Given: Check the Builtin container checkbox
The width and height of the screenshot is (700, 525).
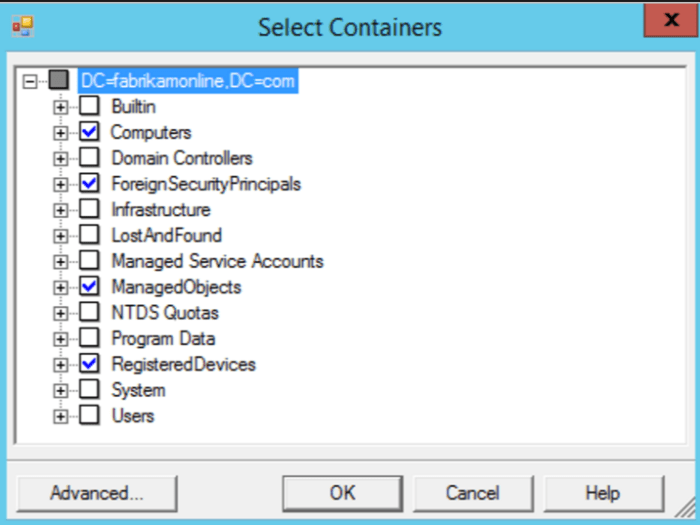Looking at the screenshot, I should 90,106.
